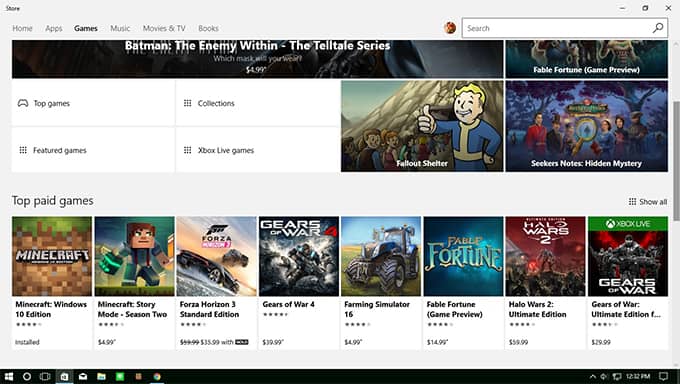Open Fable Fortune cover in Top paid

pyautogui.click(x=464, y=256)
